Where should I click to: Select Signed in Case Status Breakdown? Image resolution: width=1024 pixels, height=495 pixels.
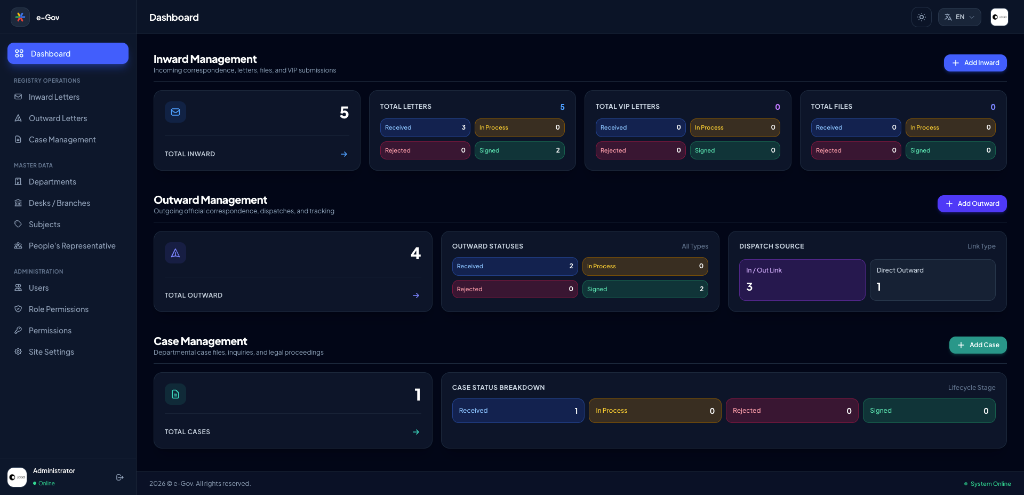point(929,411)
